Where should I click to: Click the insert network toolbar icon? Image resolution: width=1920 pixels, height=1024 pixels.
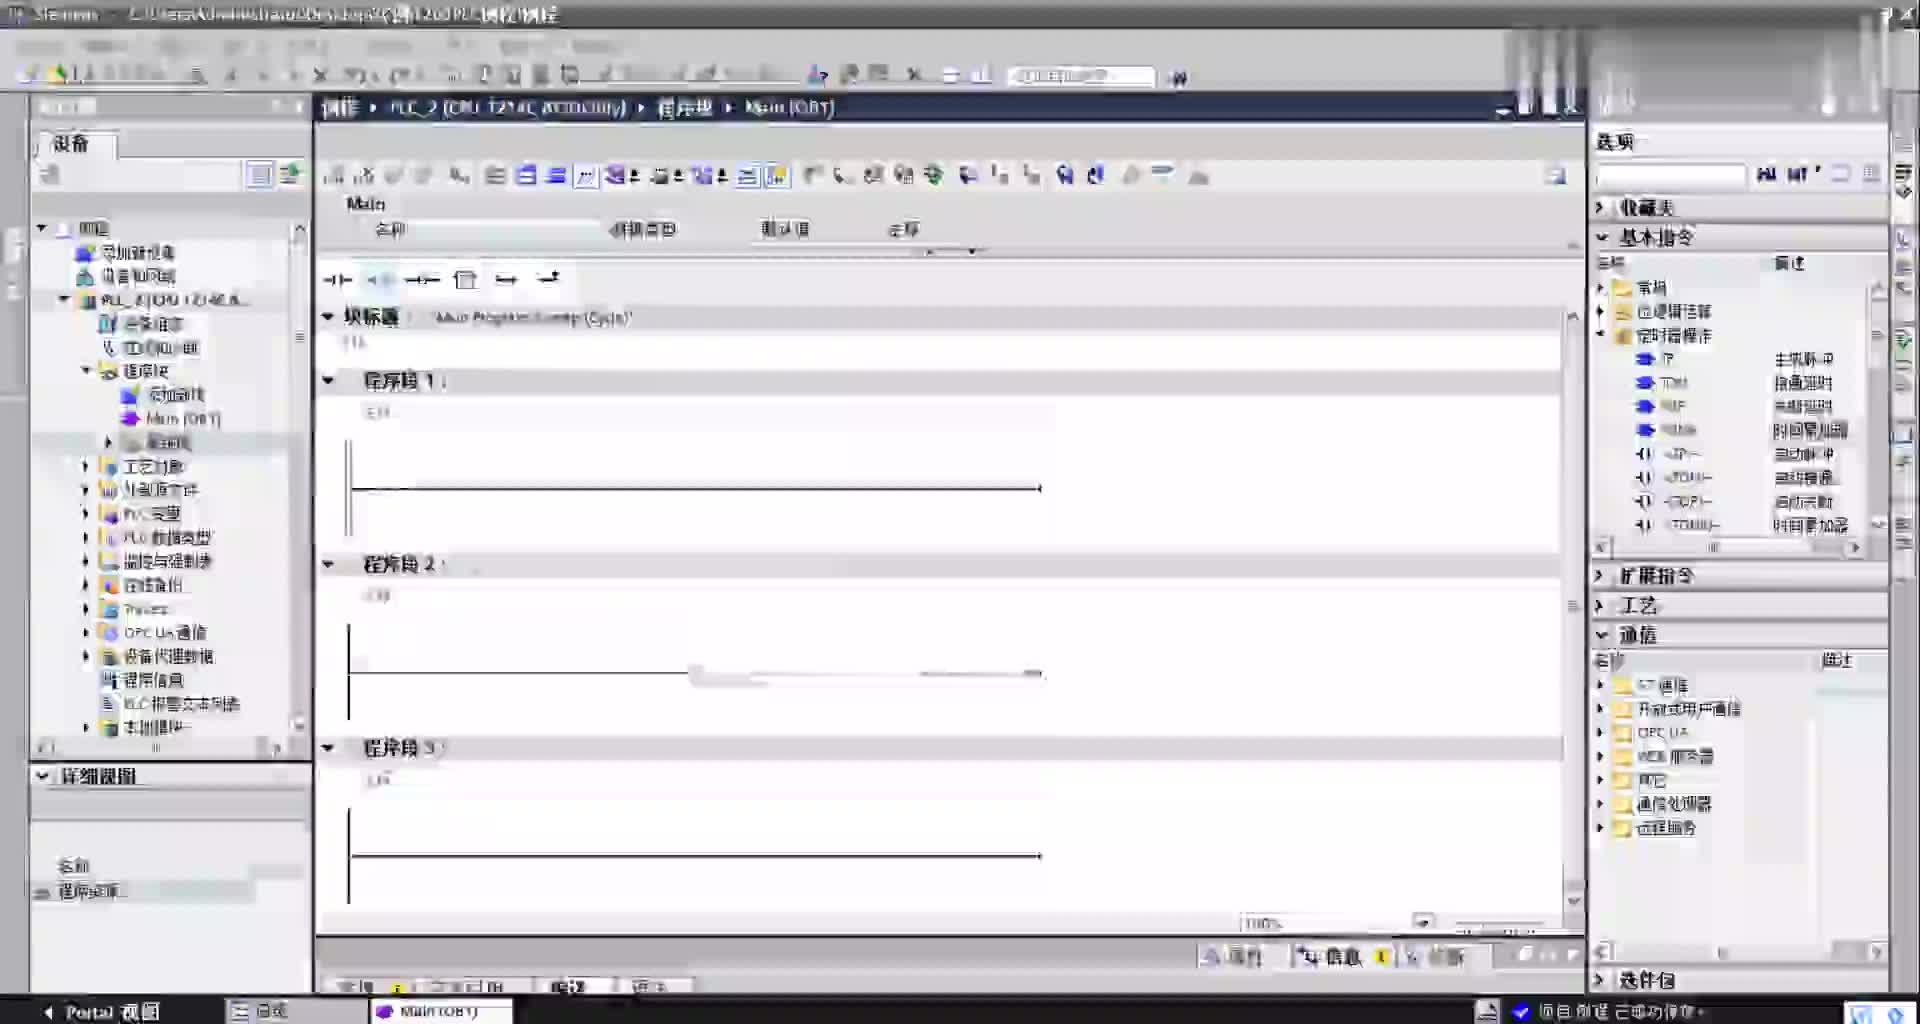click(334, 176)
